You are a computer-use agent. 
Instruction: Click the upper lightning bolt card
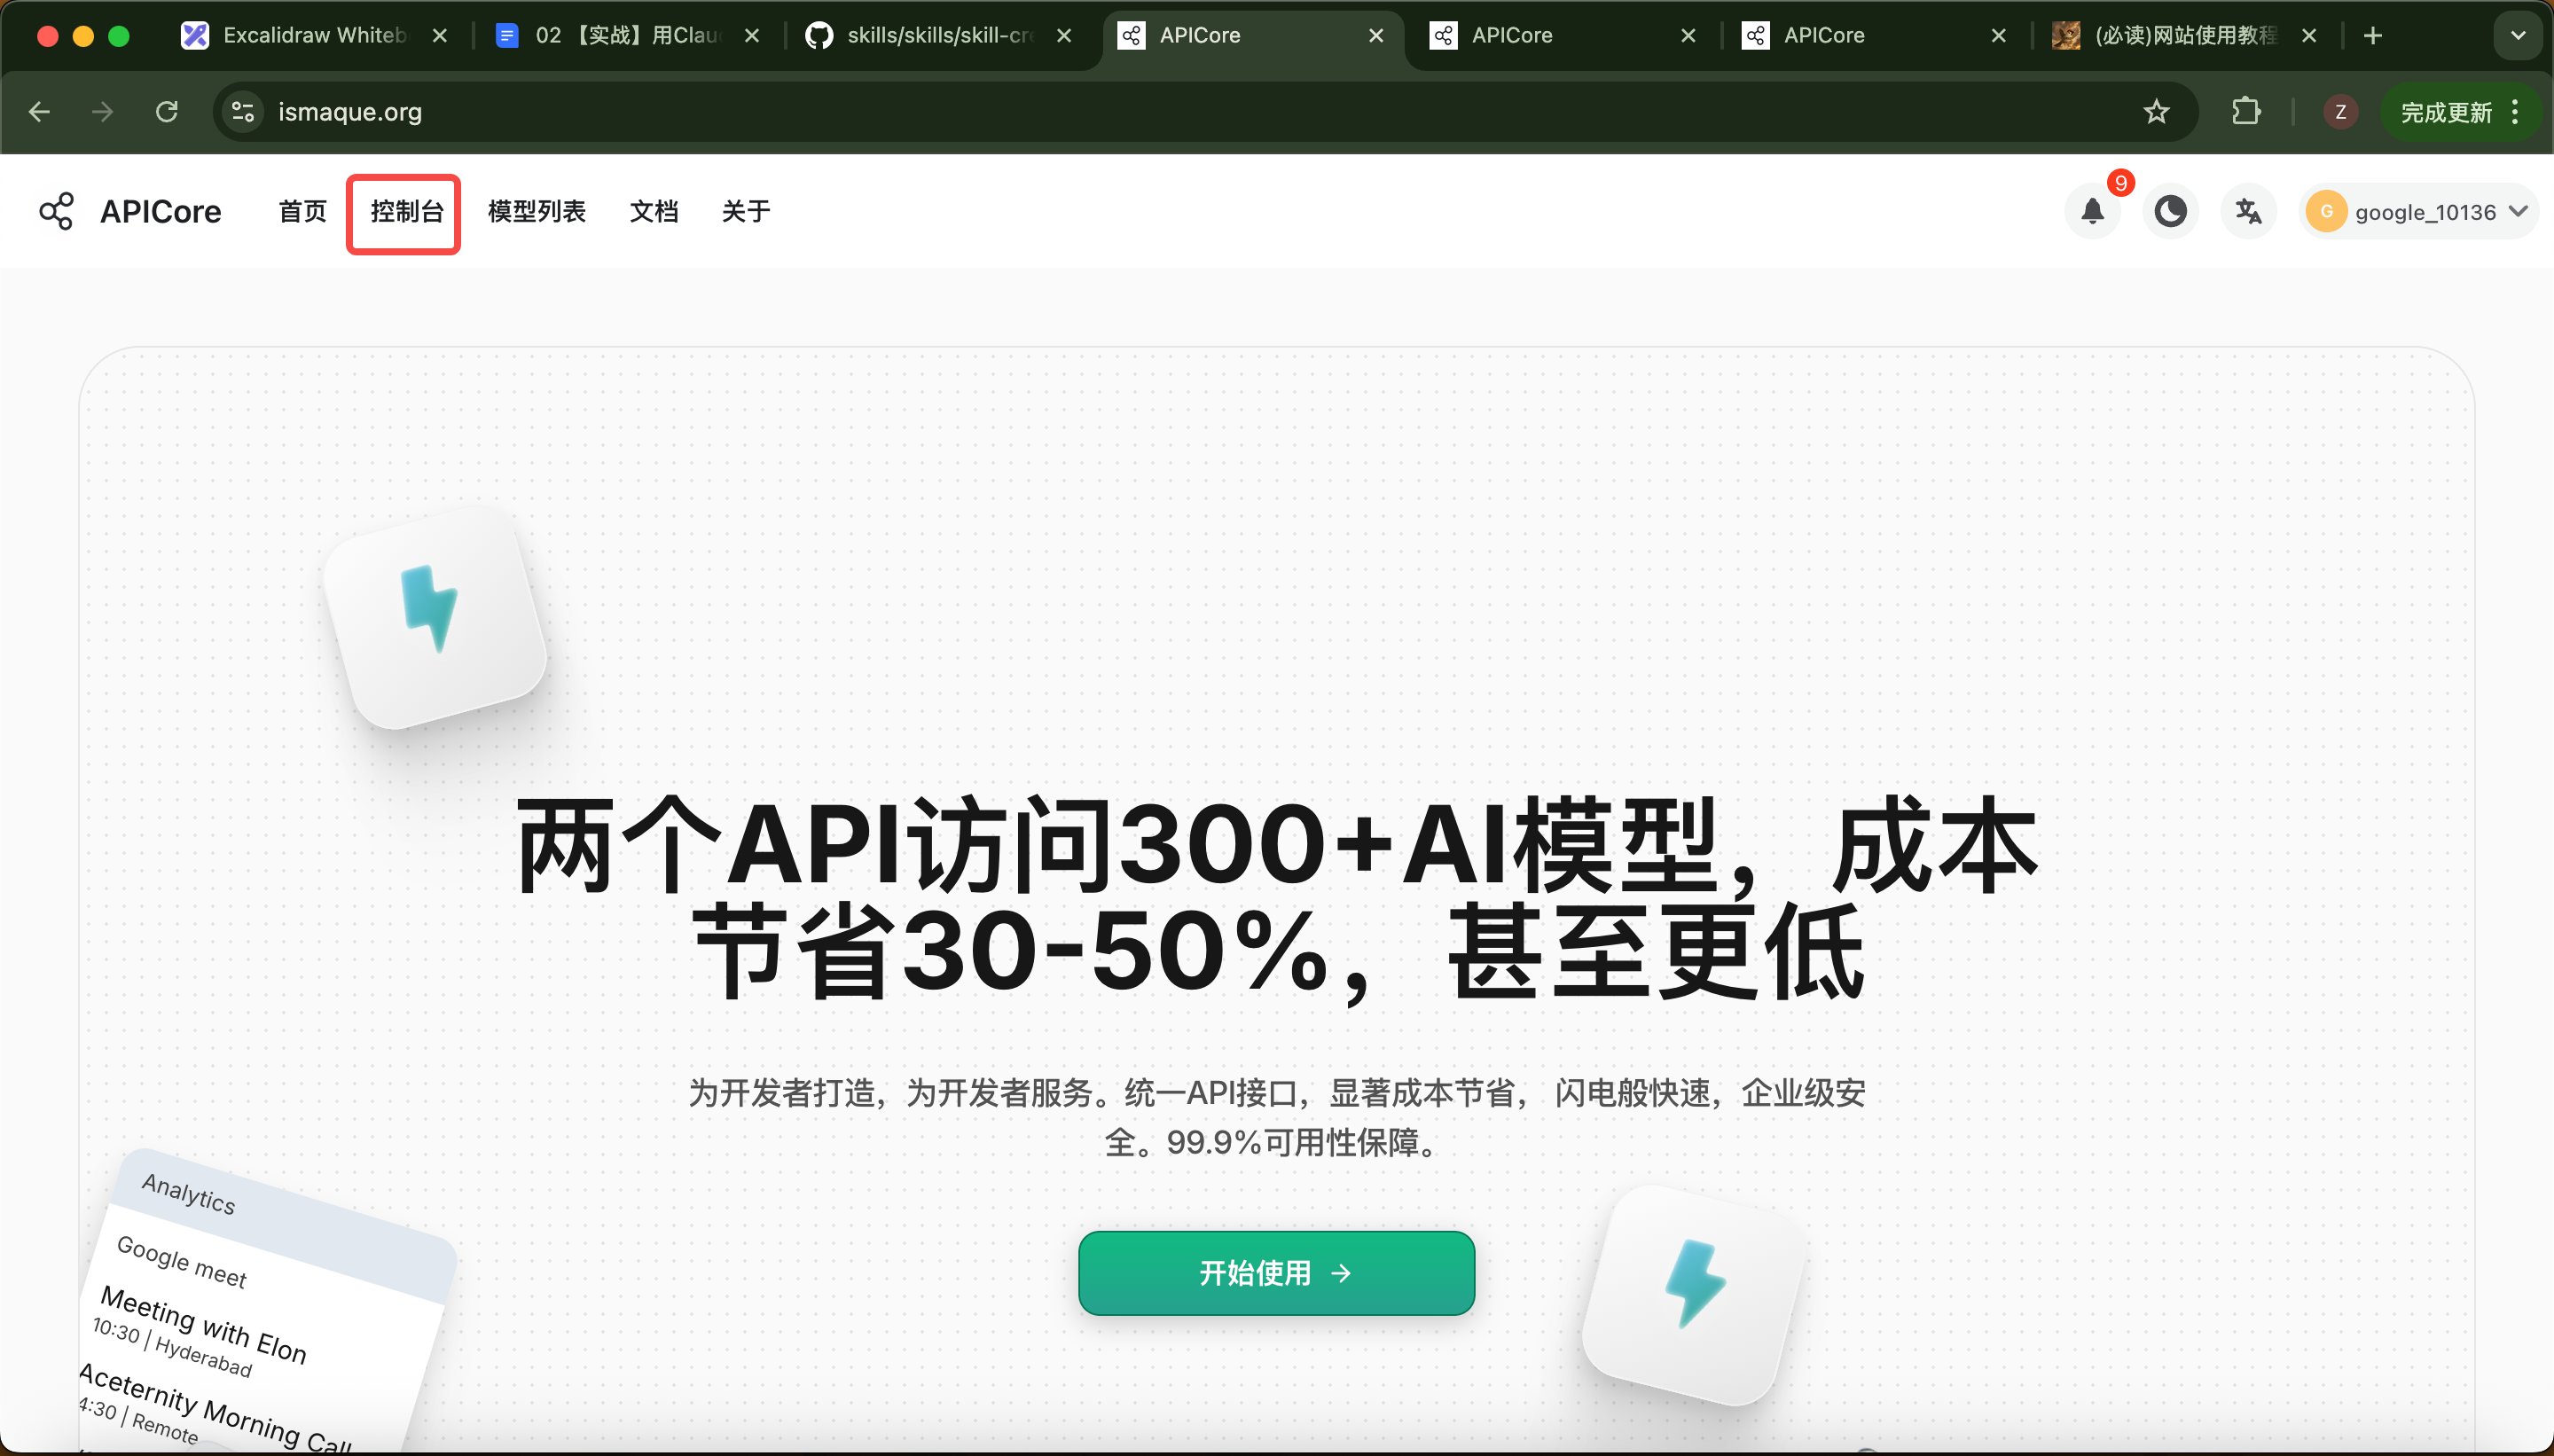(x=434, y=617)
